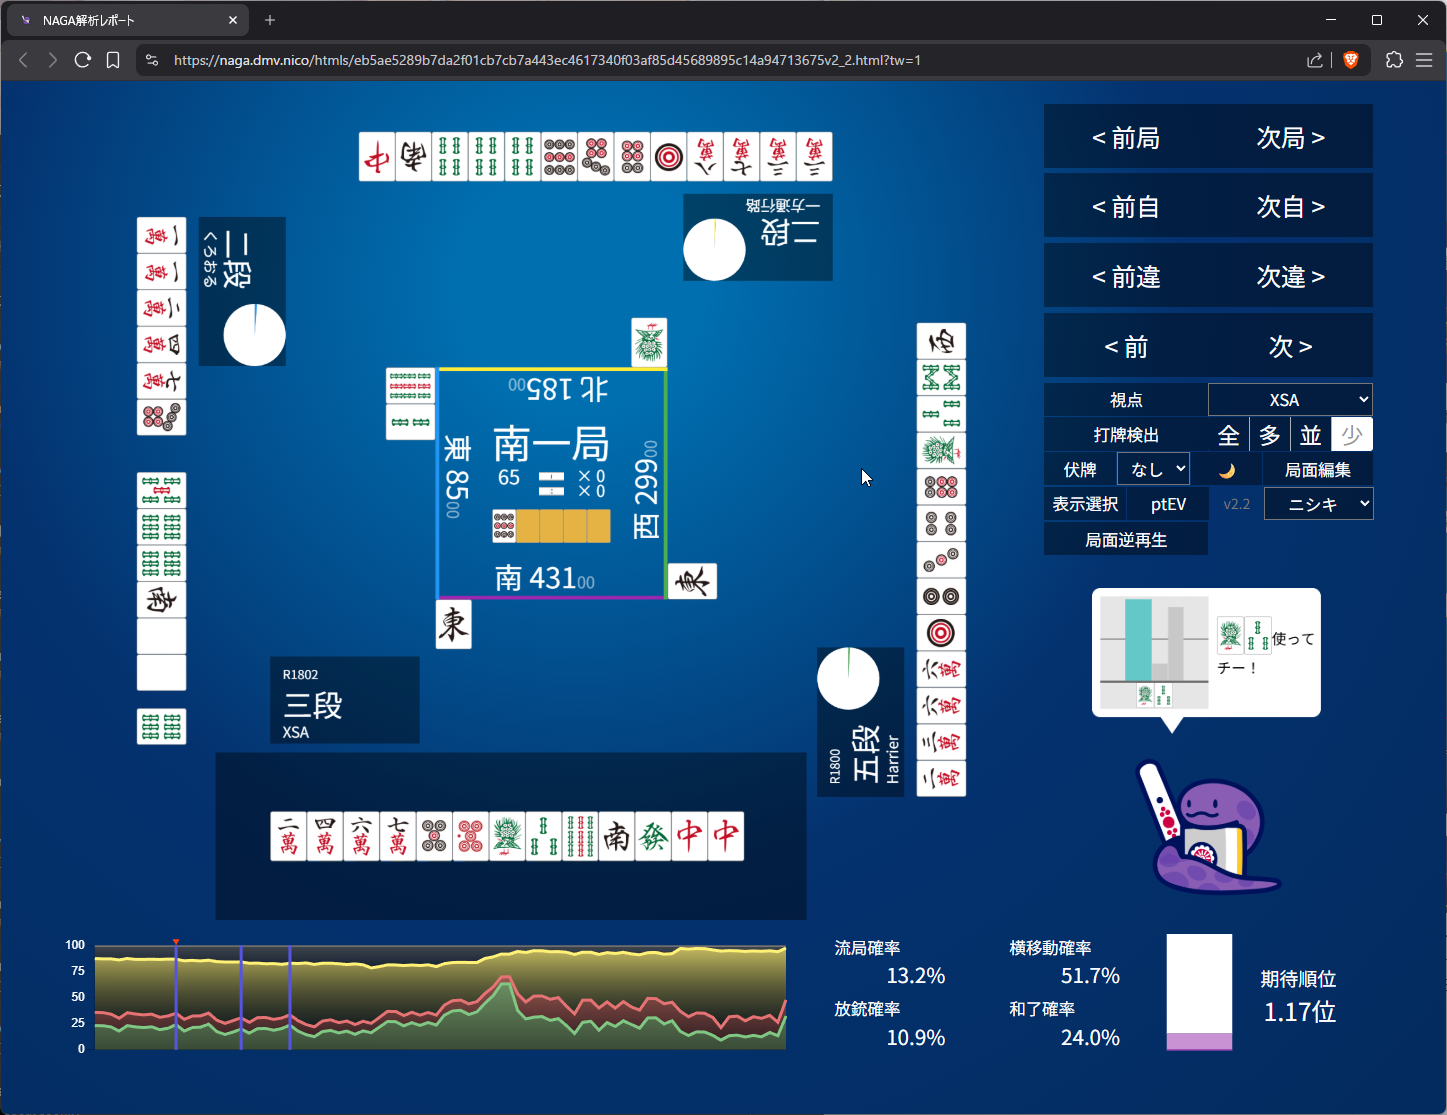Image resolution: width=1447 pixels, height=1115 pixels.
Task: Click the share icon in the address bar
Action: [1314, 60]
